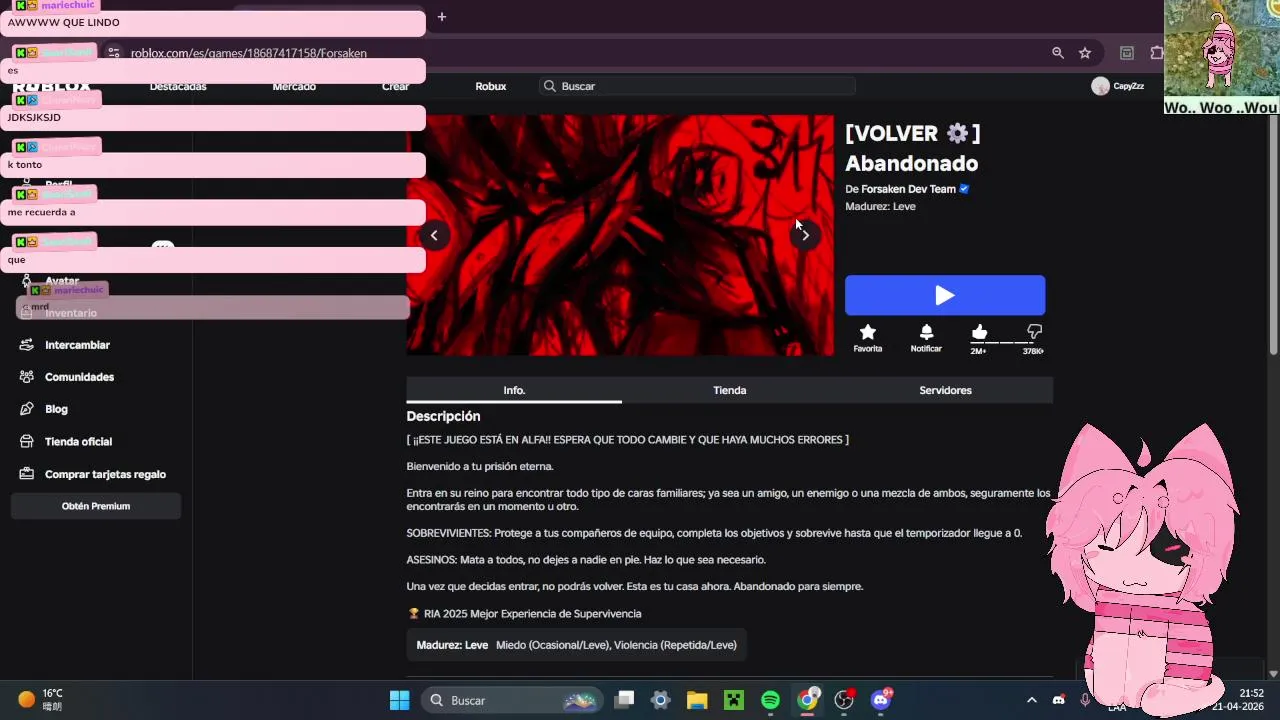Click the Intercambiar sidebar link

tap(77, 345)
